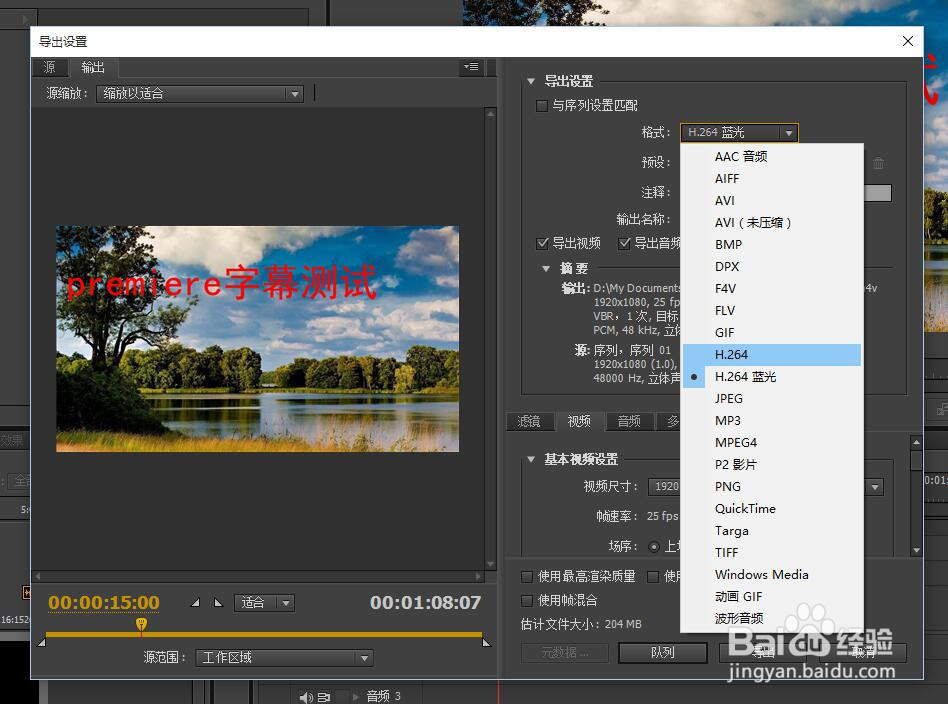Click the preview vertical scrollbar down arrow

490,564
